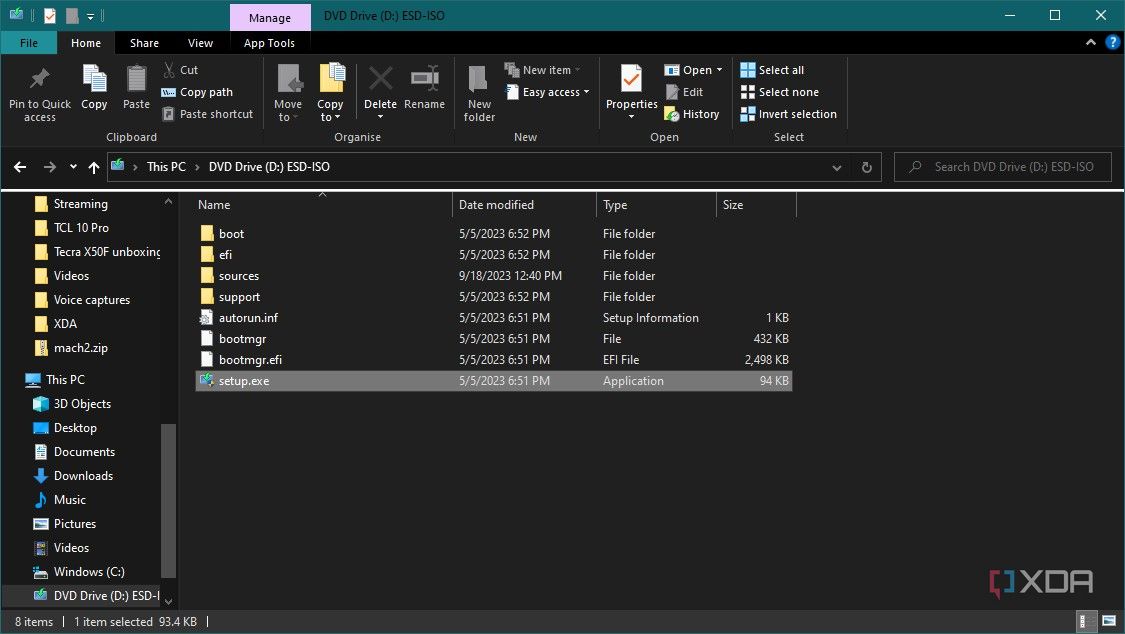This screenshot has height=634, width=1125.
Task: Click the Edit command
Action: 684,92
